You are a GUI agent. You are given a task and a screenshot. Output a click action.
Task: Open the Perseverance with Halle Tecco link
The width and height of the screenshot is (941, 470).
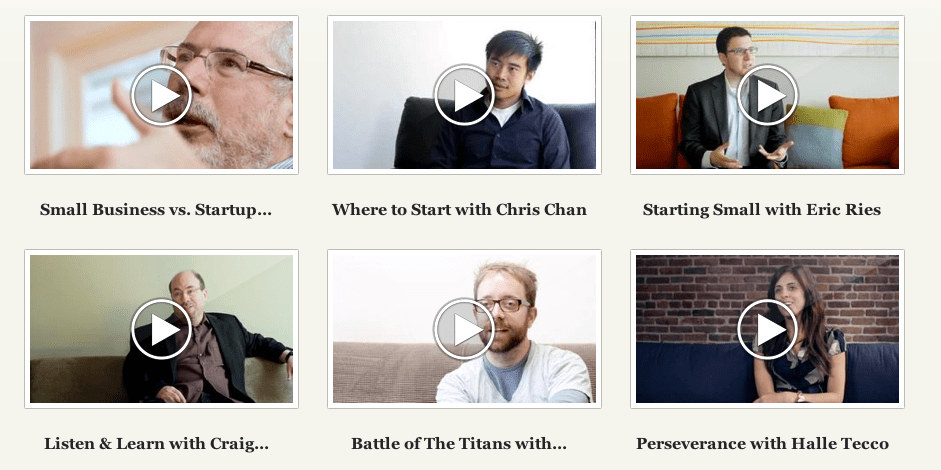click(762, 444)
